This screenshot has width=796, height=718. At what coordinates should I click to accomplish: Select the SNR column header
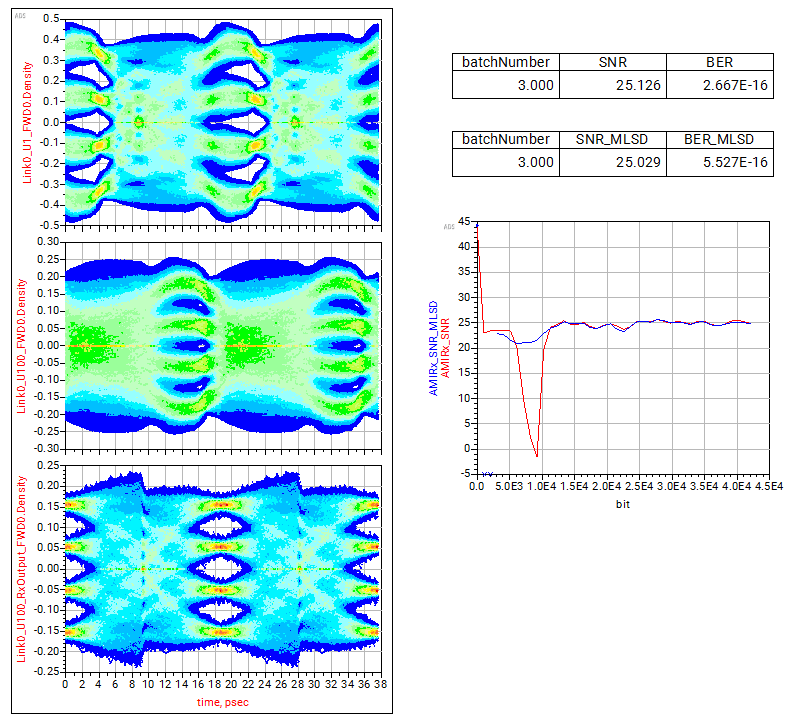[x=613, y=62]
